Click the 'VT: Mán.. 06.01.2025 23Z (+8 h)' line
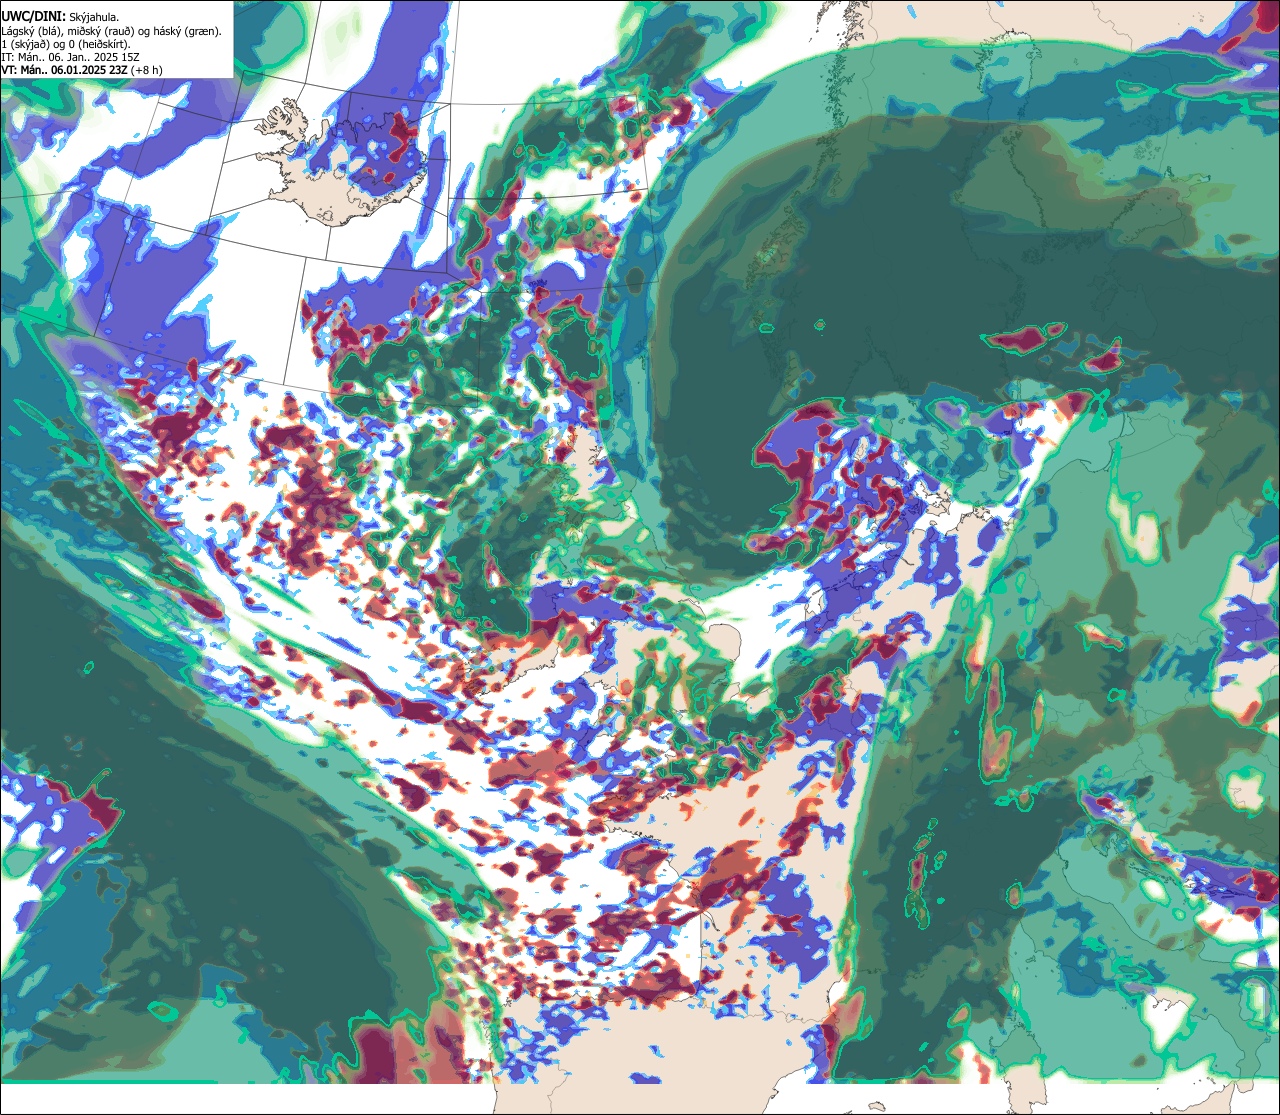The width and height of the screenshot is (1280, 1115). [83, 70]
